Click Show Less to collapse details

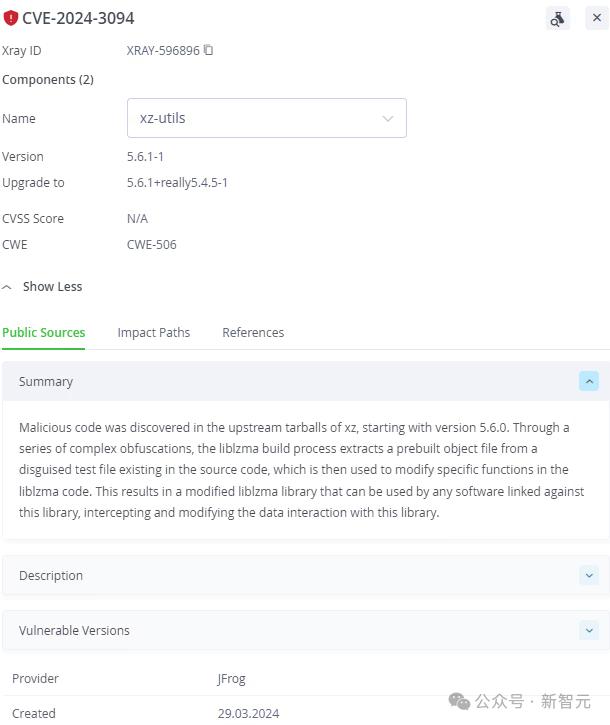[x=52, y=286]
